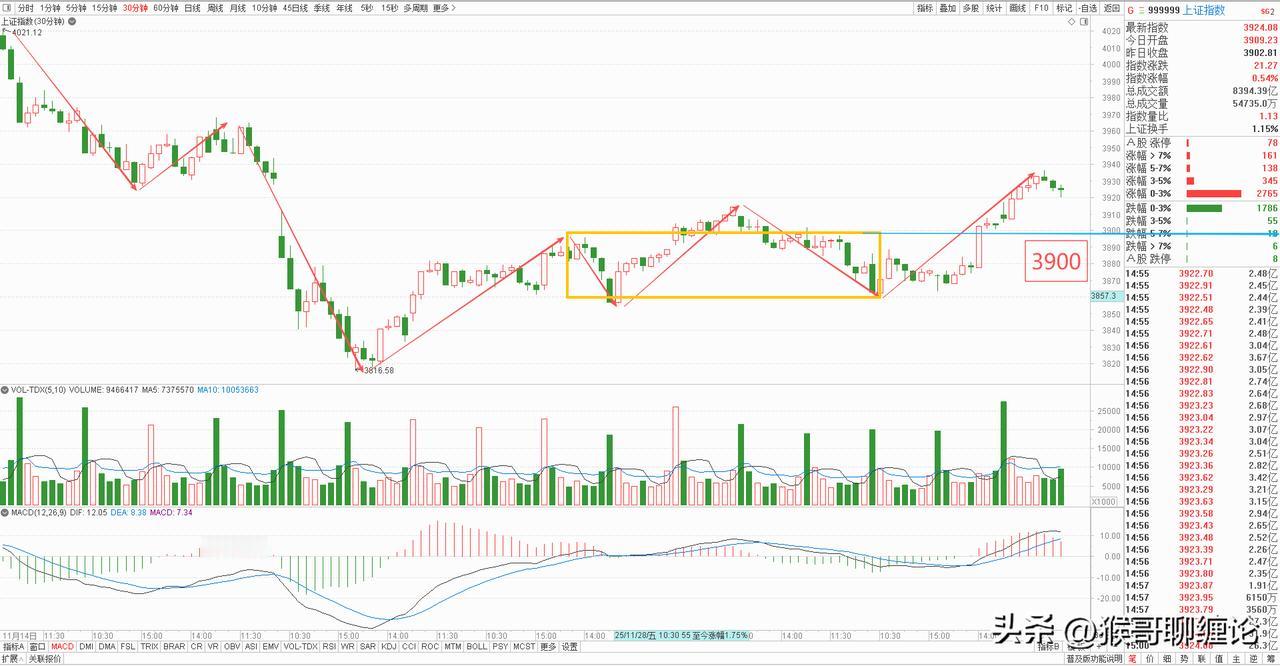Screen dimensions: 1280x666
Task: Open dropdown beside 上证指数(30分钟) title
Action: click(72, 22)
